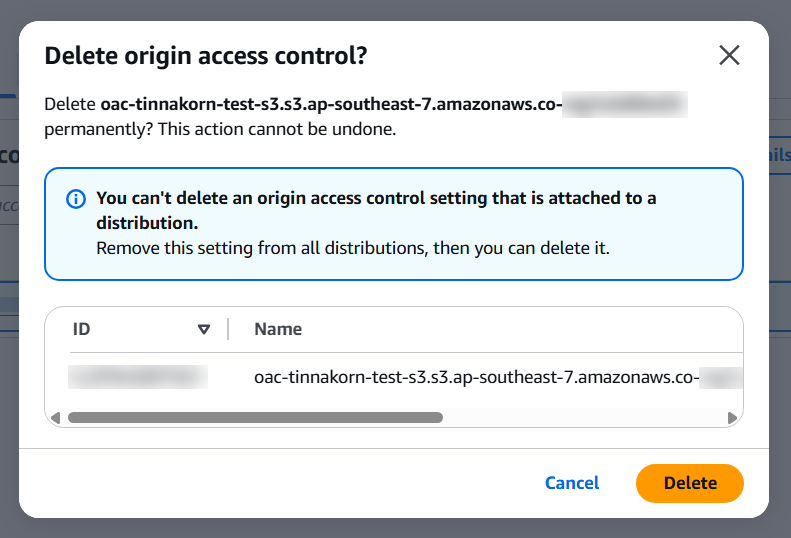Click the oac-tinnakorn-test-s3 name in the table row

(x=476, y=377)
